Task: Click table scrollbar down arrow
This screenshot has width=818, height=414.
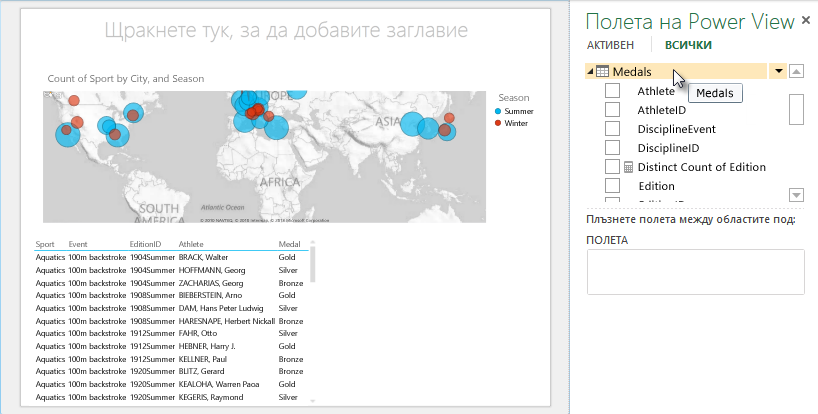Action: [312, 401]
